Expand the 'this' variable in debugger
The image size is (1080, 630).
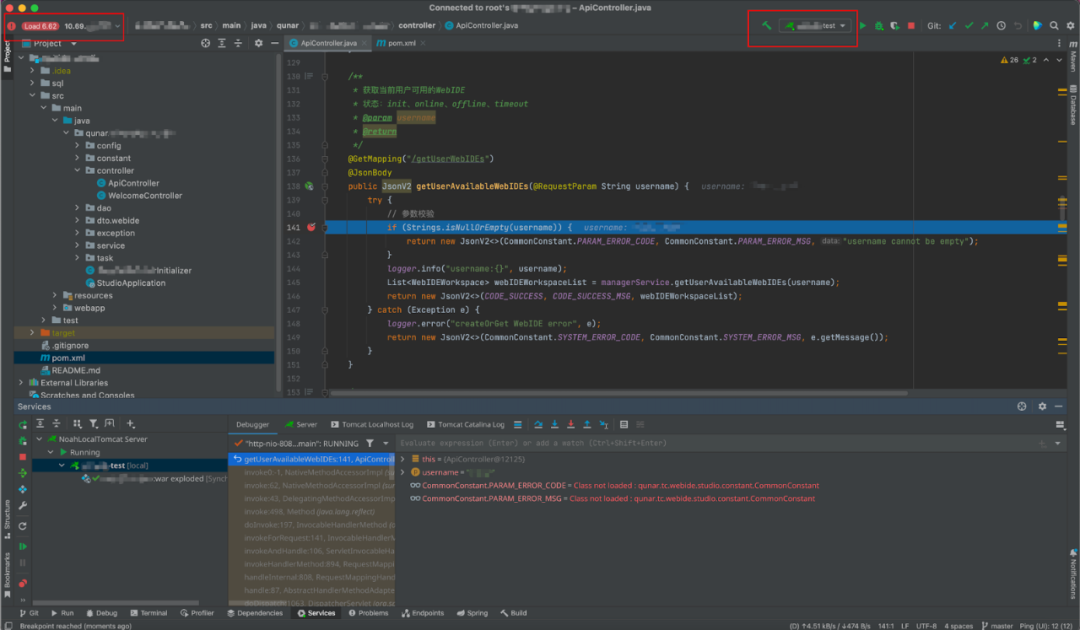403,459
